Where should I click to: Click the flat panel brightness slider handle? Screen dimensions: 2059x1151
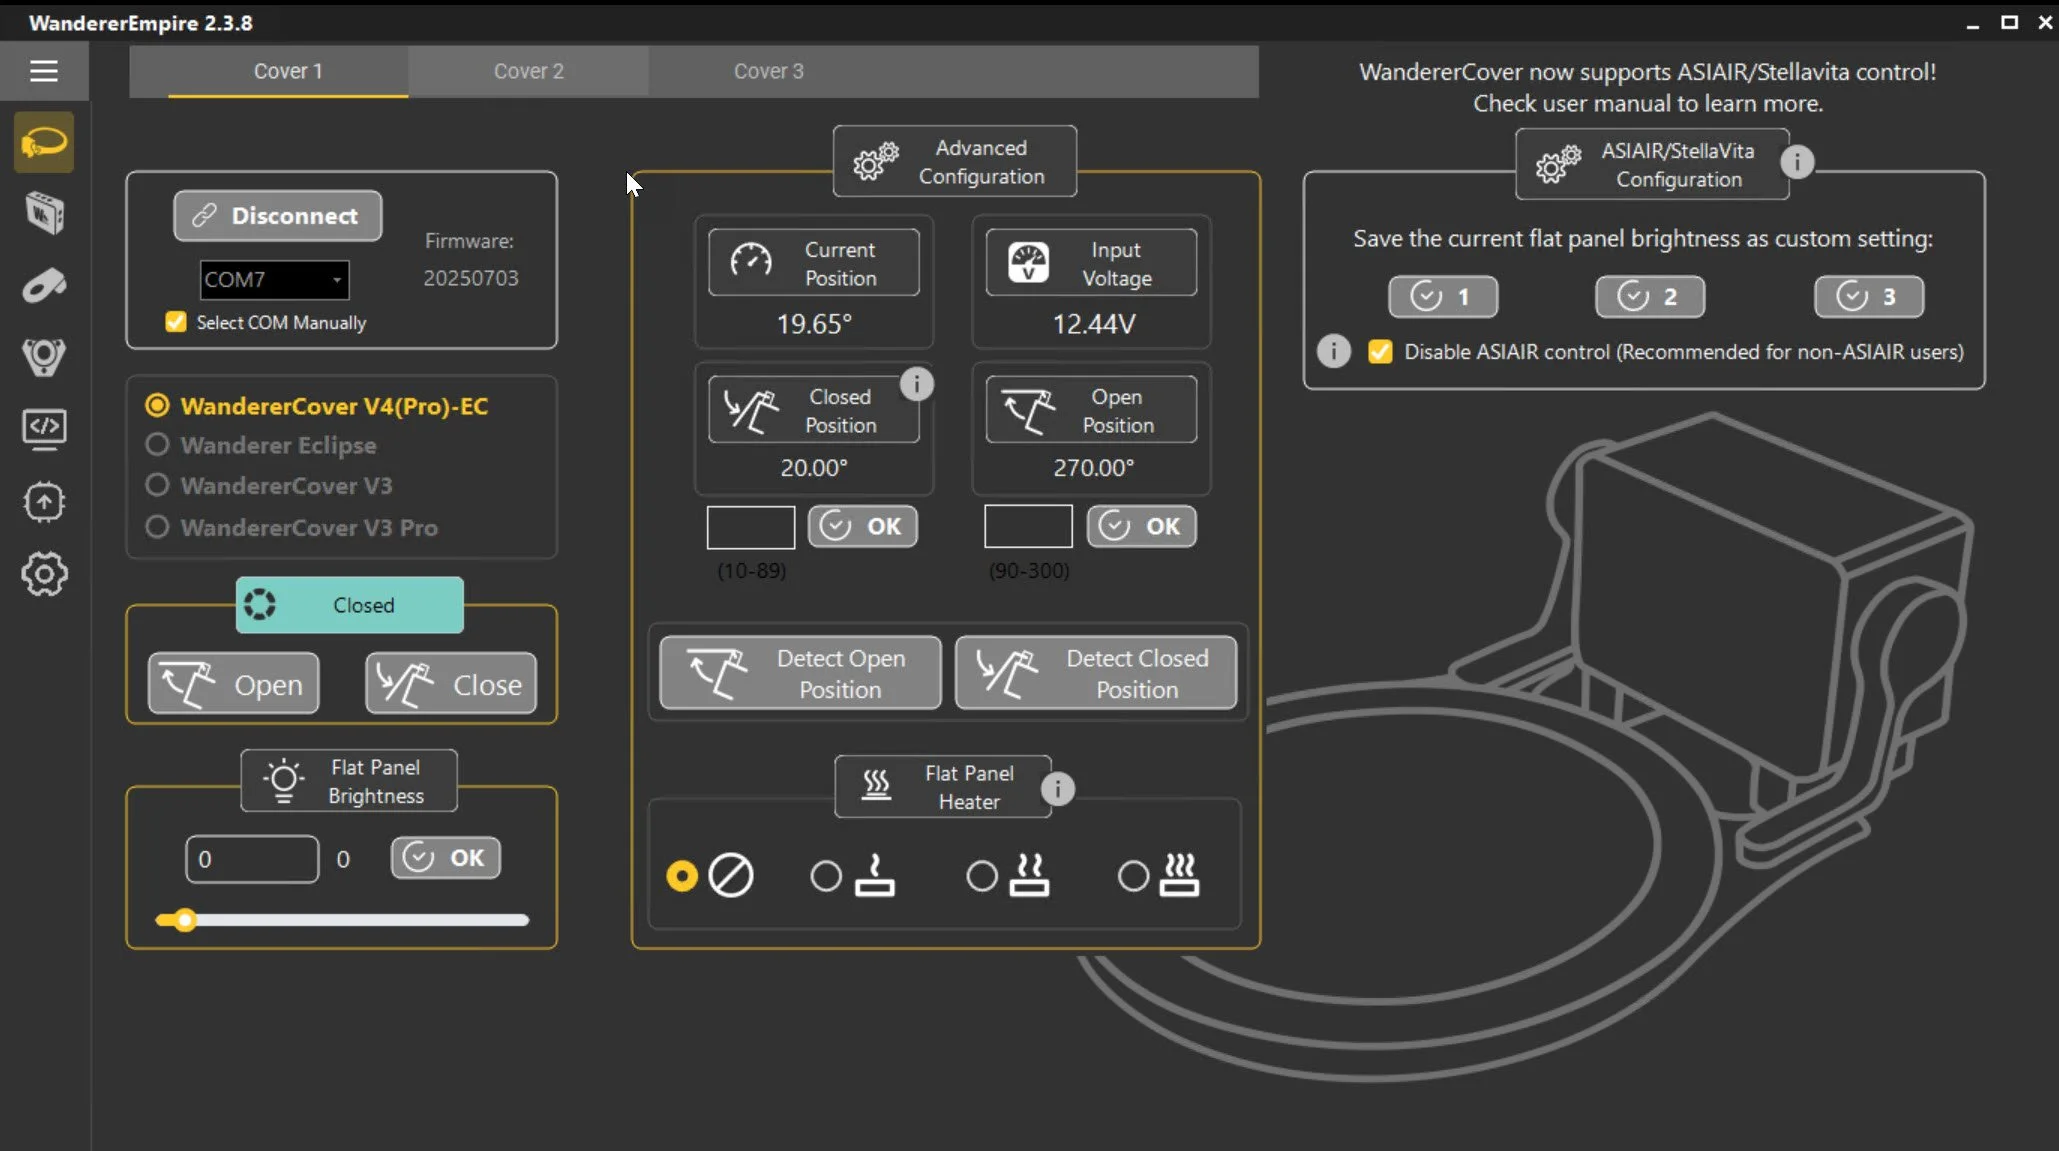[x=184, y=920]
